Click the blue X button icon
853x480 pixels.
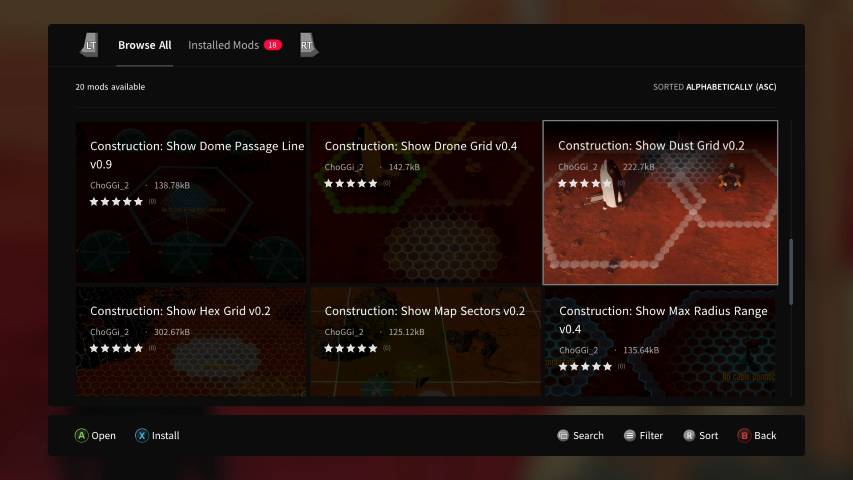click(142, 436)
